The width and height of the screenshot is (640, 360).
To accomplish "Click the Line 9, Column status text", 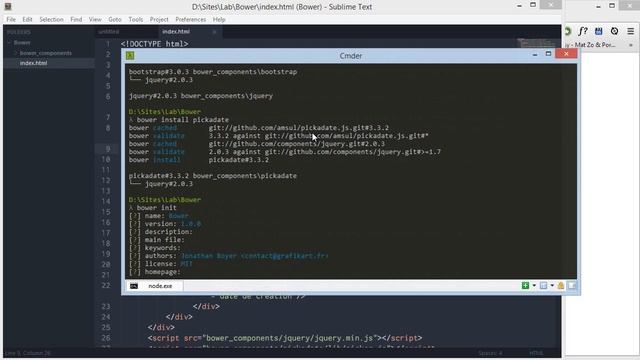I will (28, 353).
